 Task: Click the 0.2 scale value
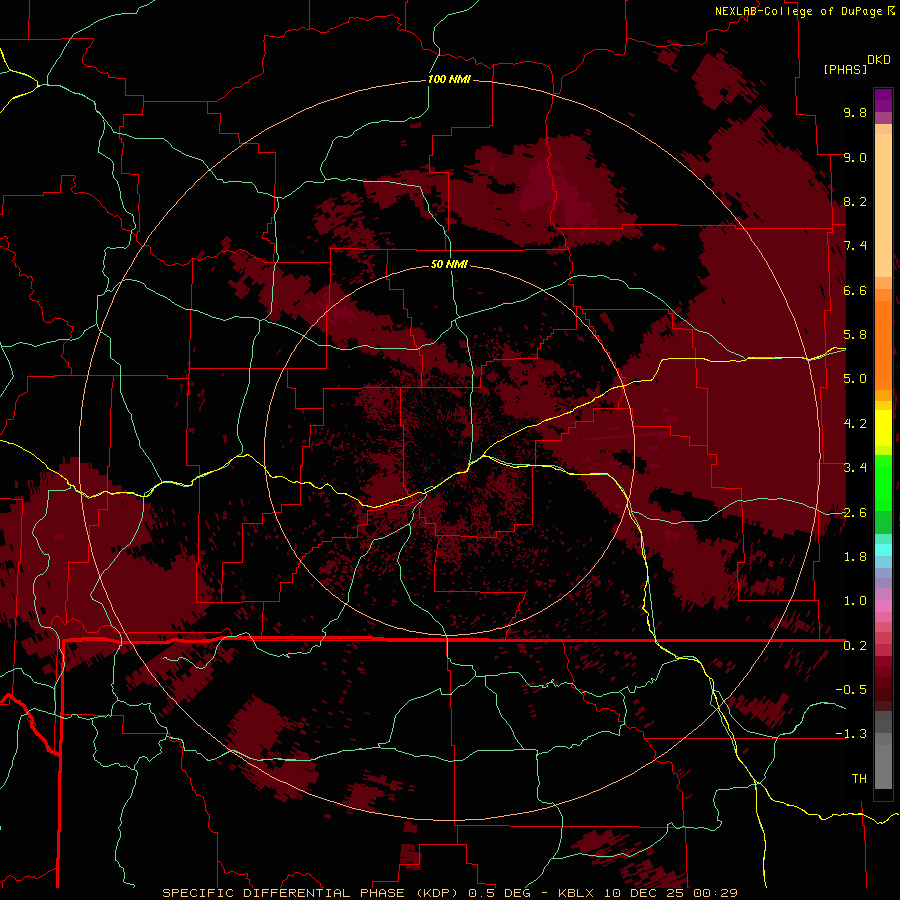point(855,646)
